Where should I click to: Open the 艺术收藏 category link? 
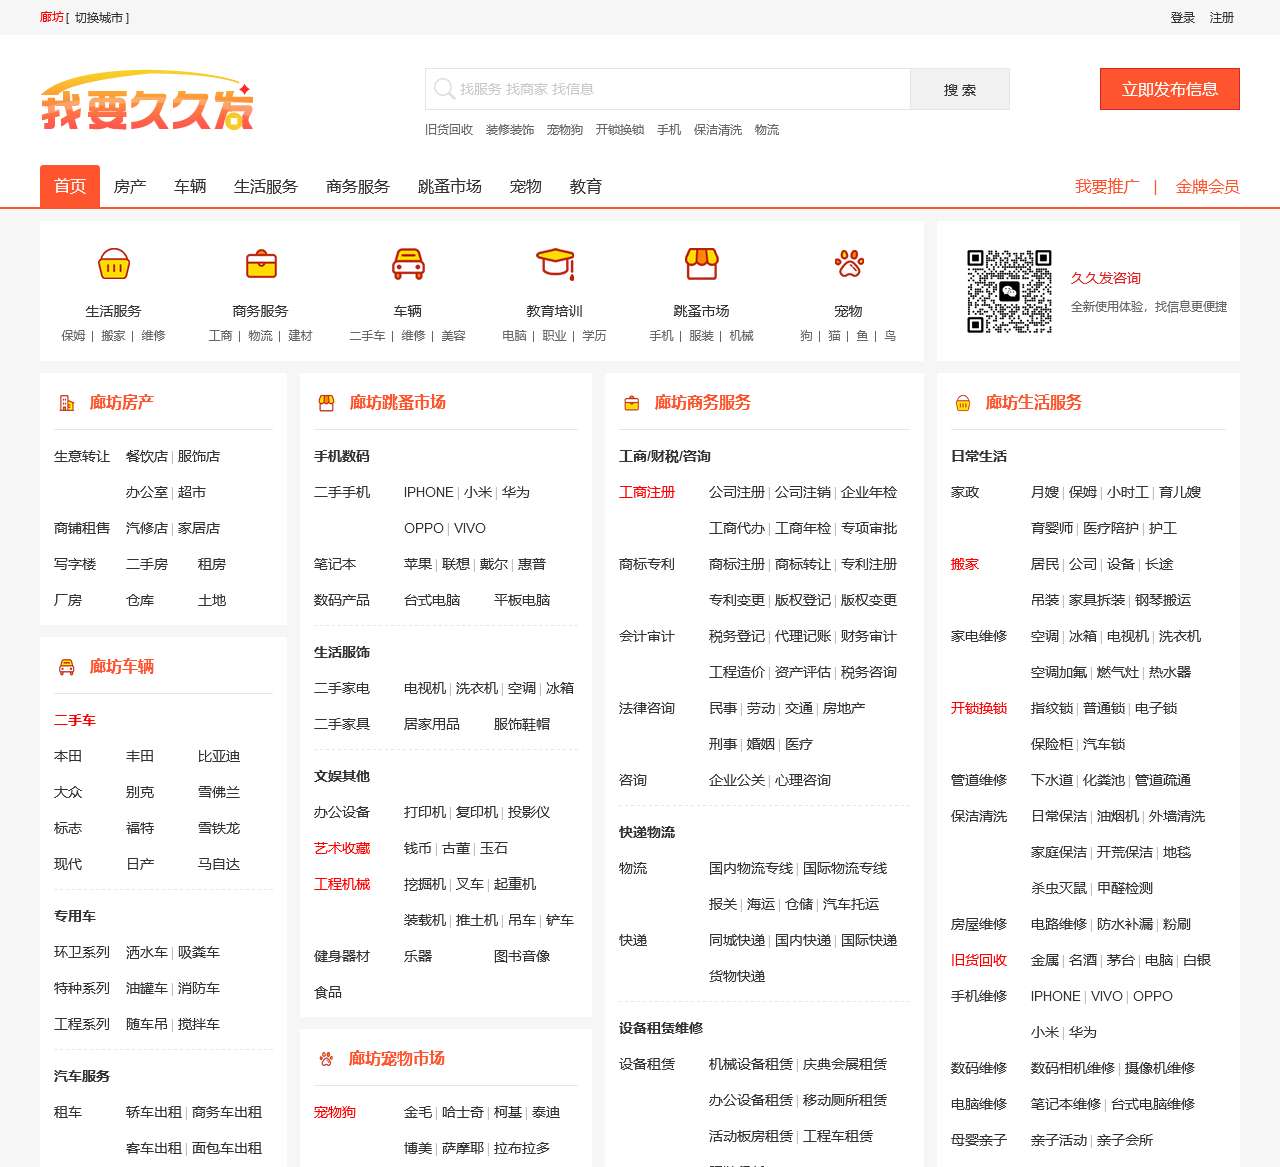(x=342, y=848)
